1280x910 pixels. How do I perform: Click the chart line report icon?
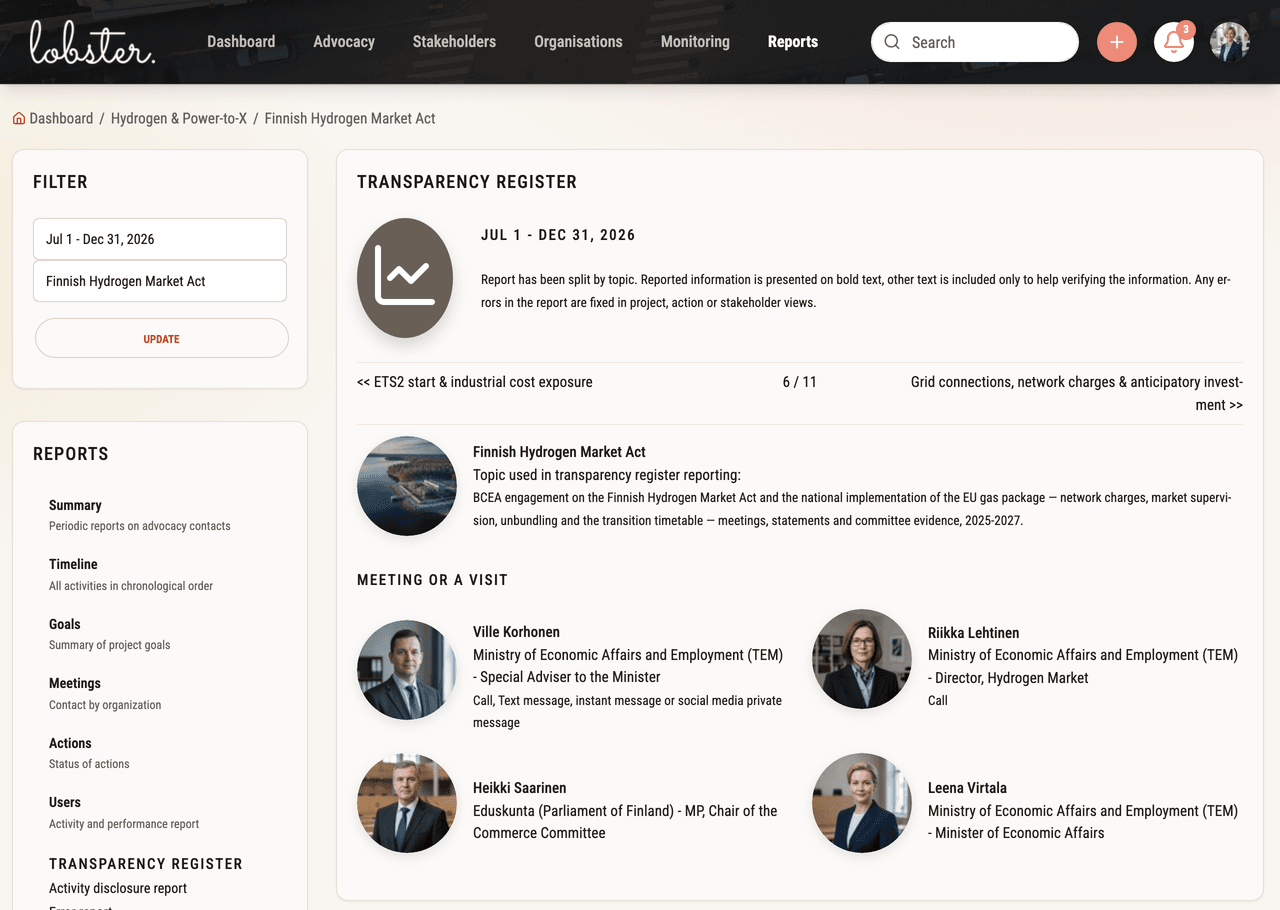click(405, 278)
